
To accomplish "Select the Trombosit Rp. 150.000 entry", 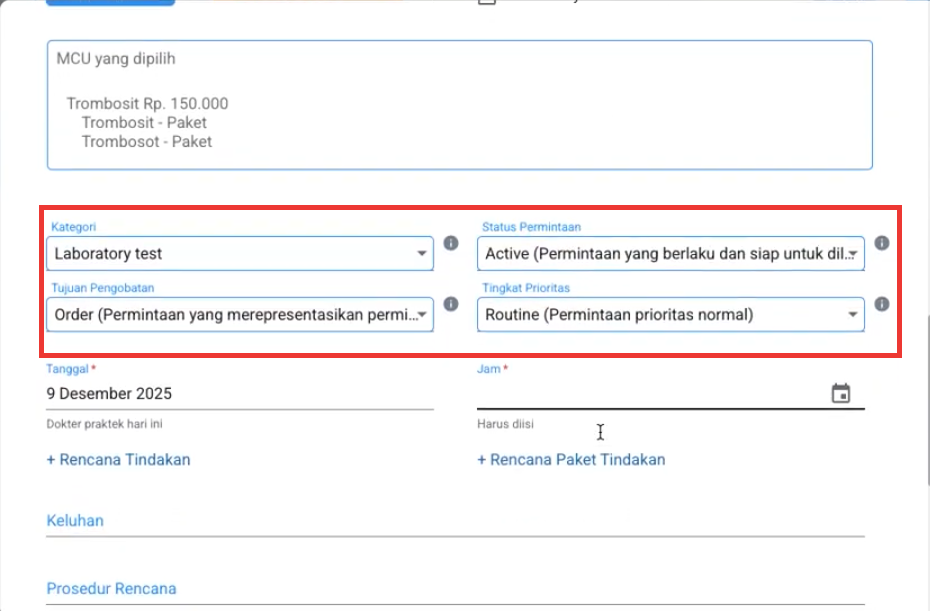I will [x=147, y=104].
